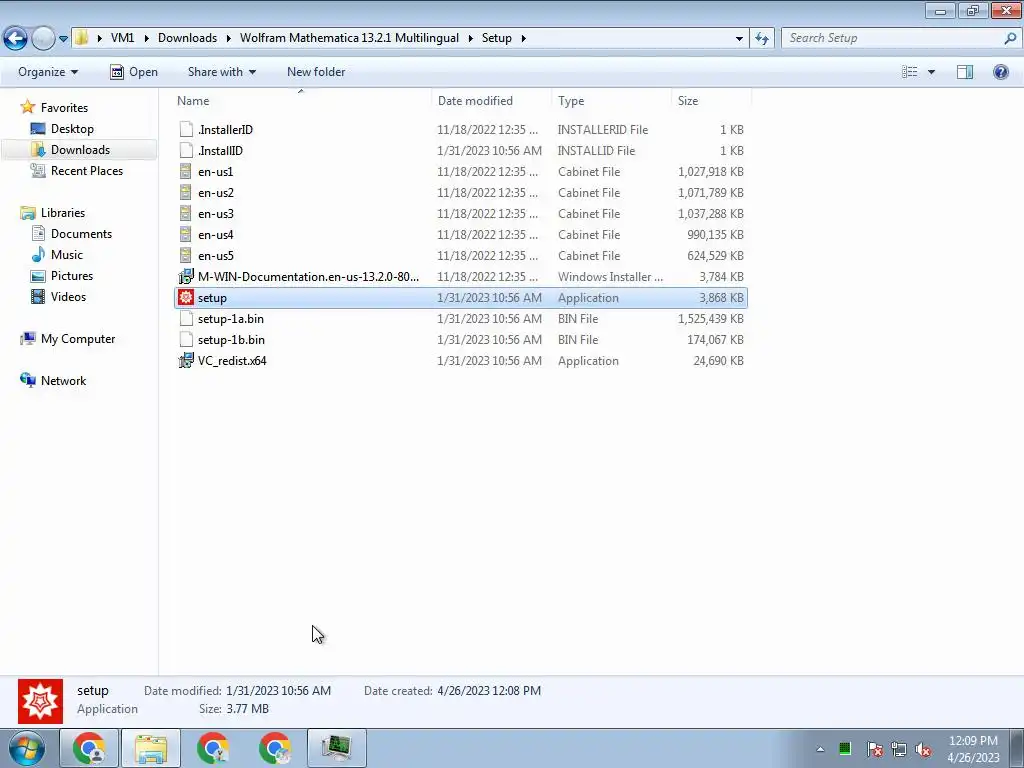The width and height of the screenshot is (1024, 768).
Task: Click the Windows Installer type cell
Action: pyautogui.click(x=610, y=277)
